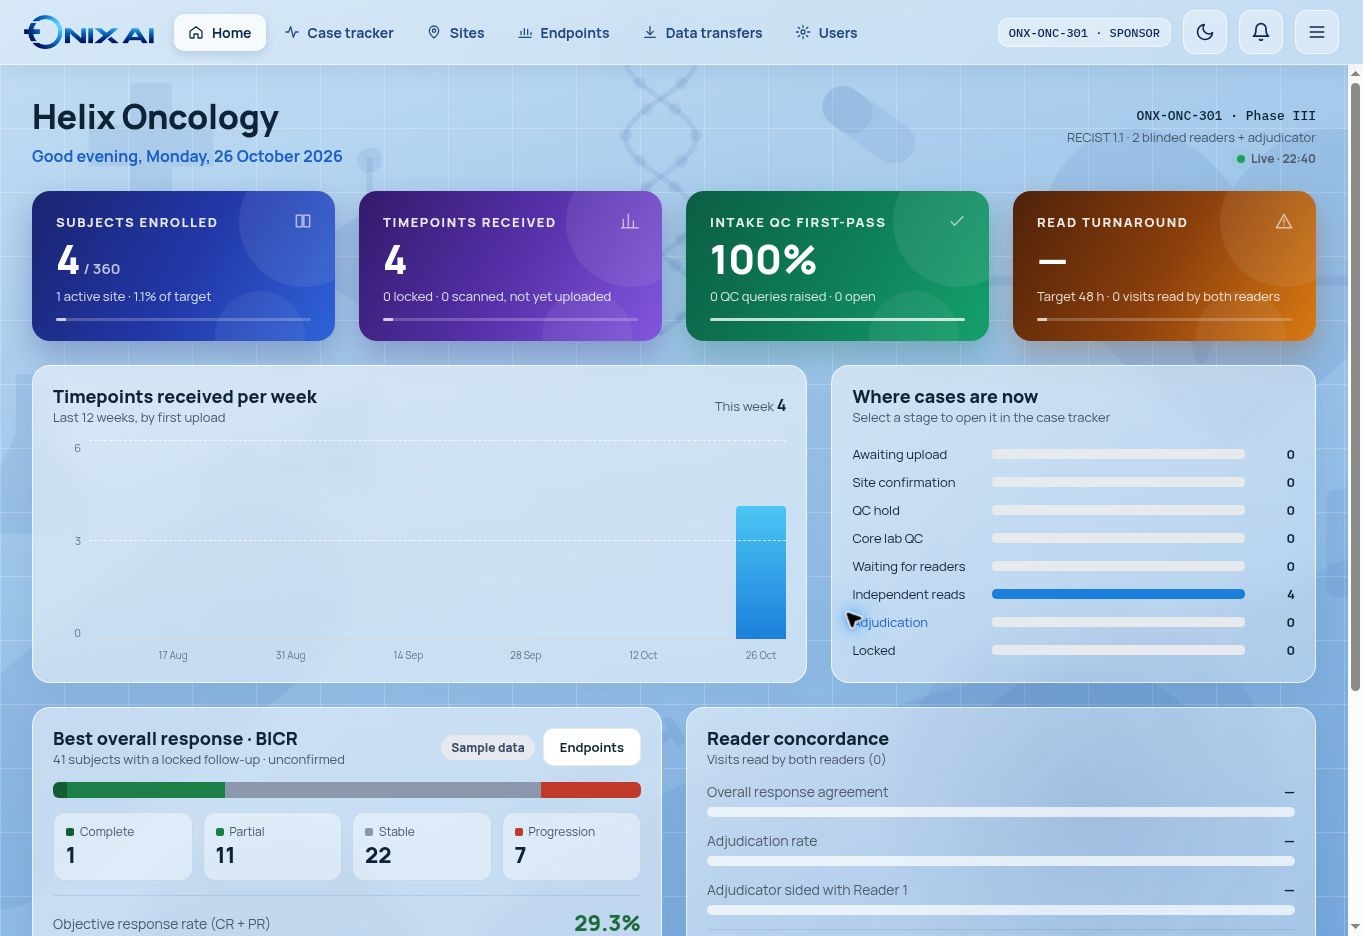1363x936 pixels.
Task: Click the ONX-ONC-301 · SPONSOR badge
Action: [x=1084, y=33]
